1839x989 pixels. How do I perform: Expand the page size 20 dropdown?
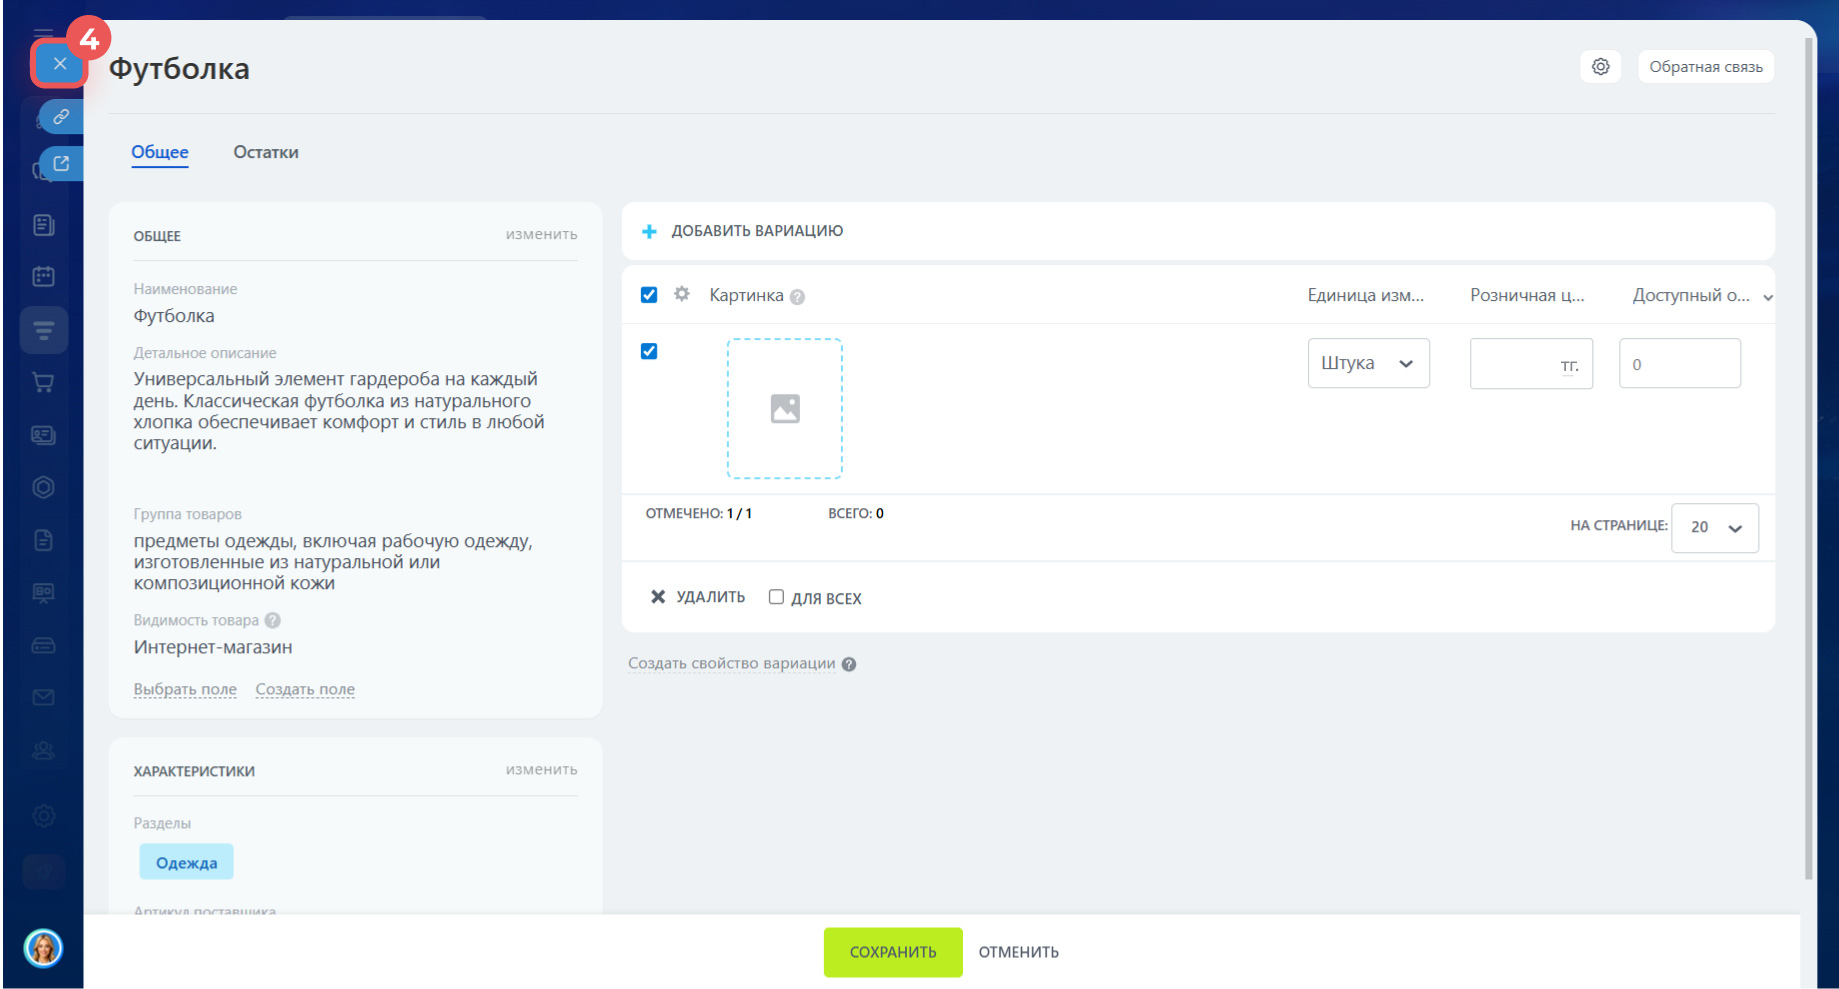point(1714,527)
